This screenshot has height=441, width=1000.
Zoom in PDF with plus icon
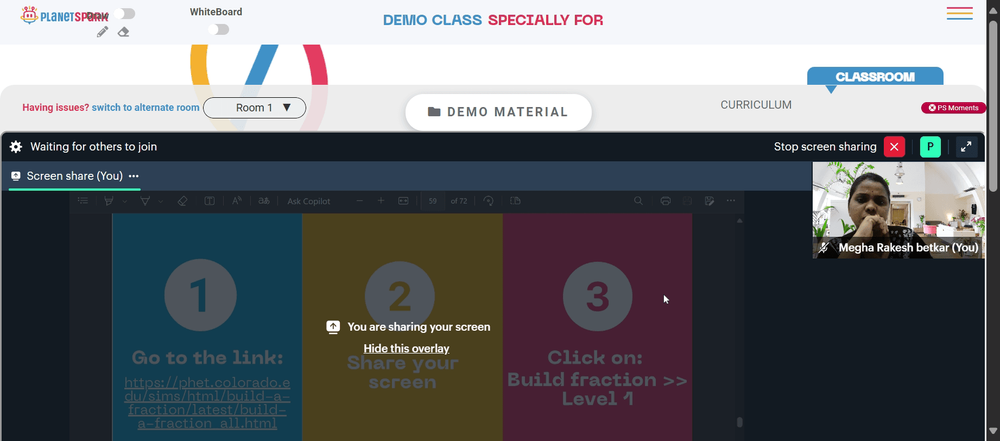pyautogui.click(x=381, y=200)
